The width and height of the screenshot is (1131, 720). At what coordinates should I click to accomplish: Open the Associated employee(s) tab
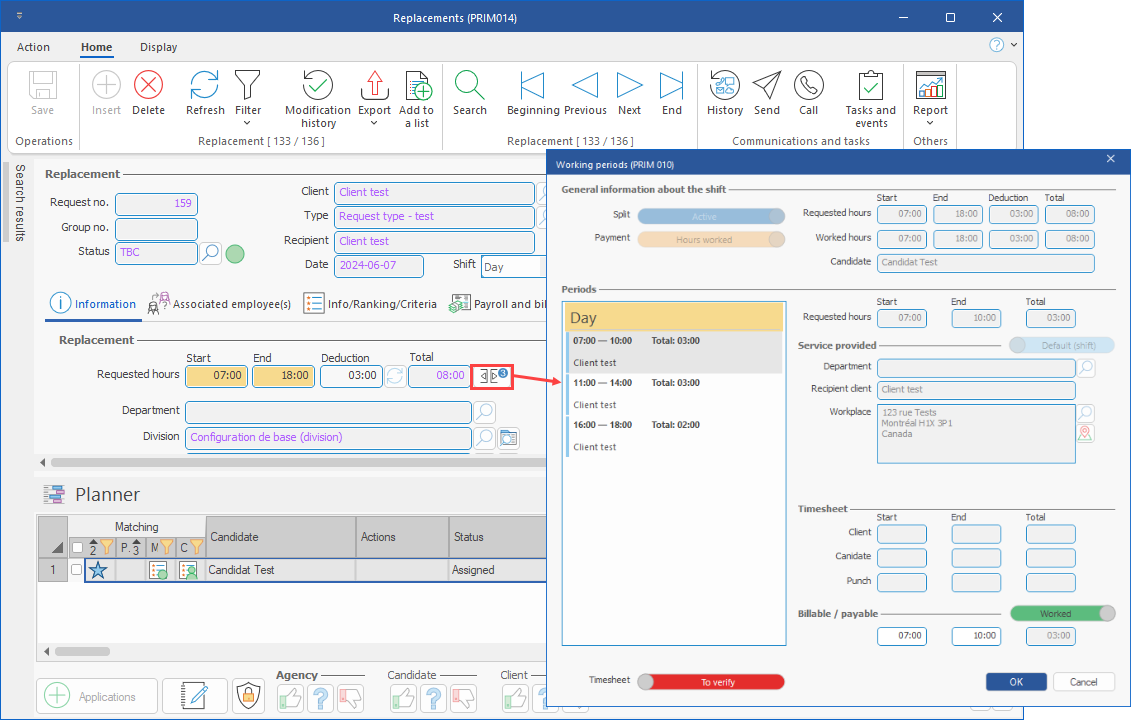[x=219, y=304]
